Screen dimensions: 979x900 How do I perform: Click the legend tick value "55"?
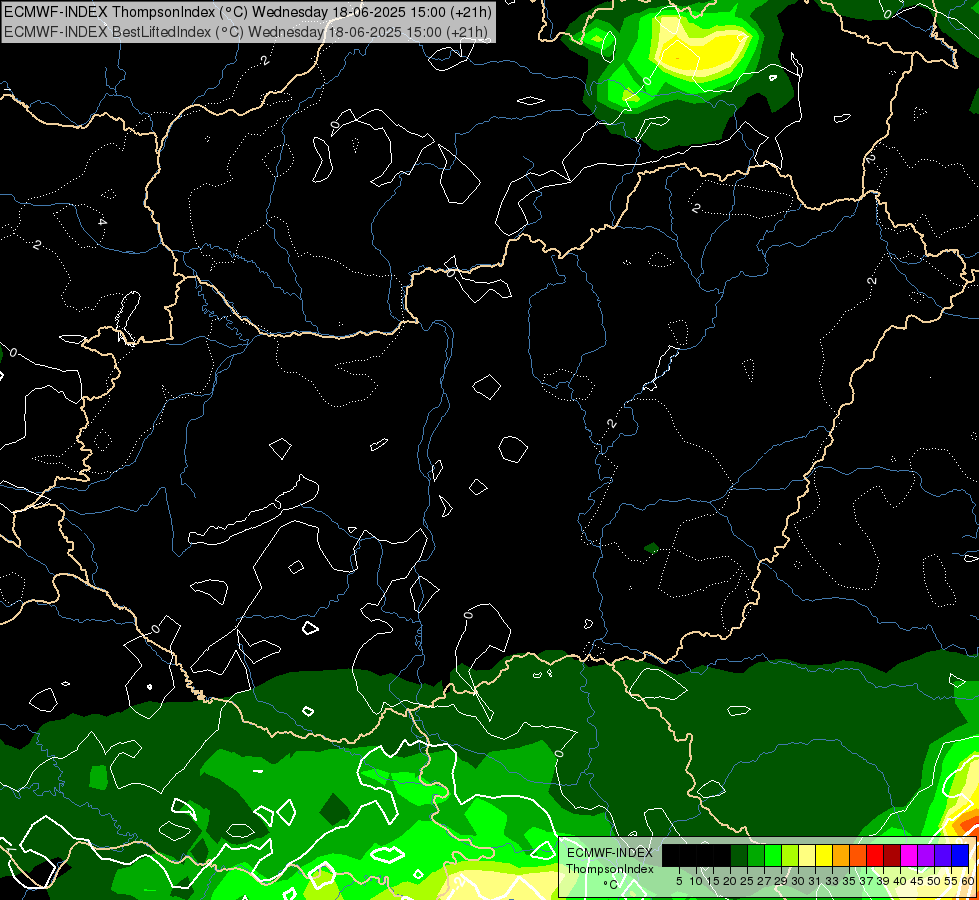point(951,881)
